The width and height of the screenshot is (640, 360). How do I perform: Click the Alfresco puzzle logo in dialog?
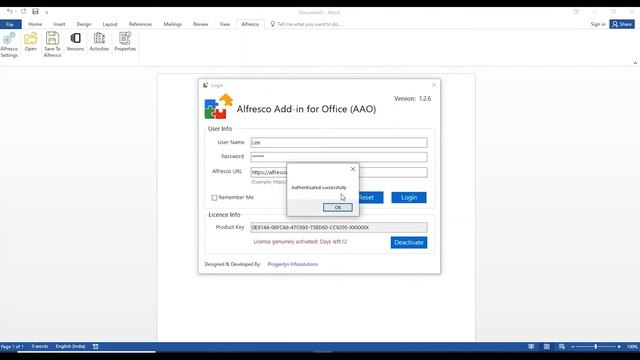tap(218, 107)
